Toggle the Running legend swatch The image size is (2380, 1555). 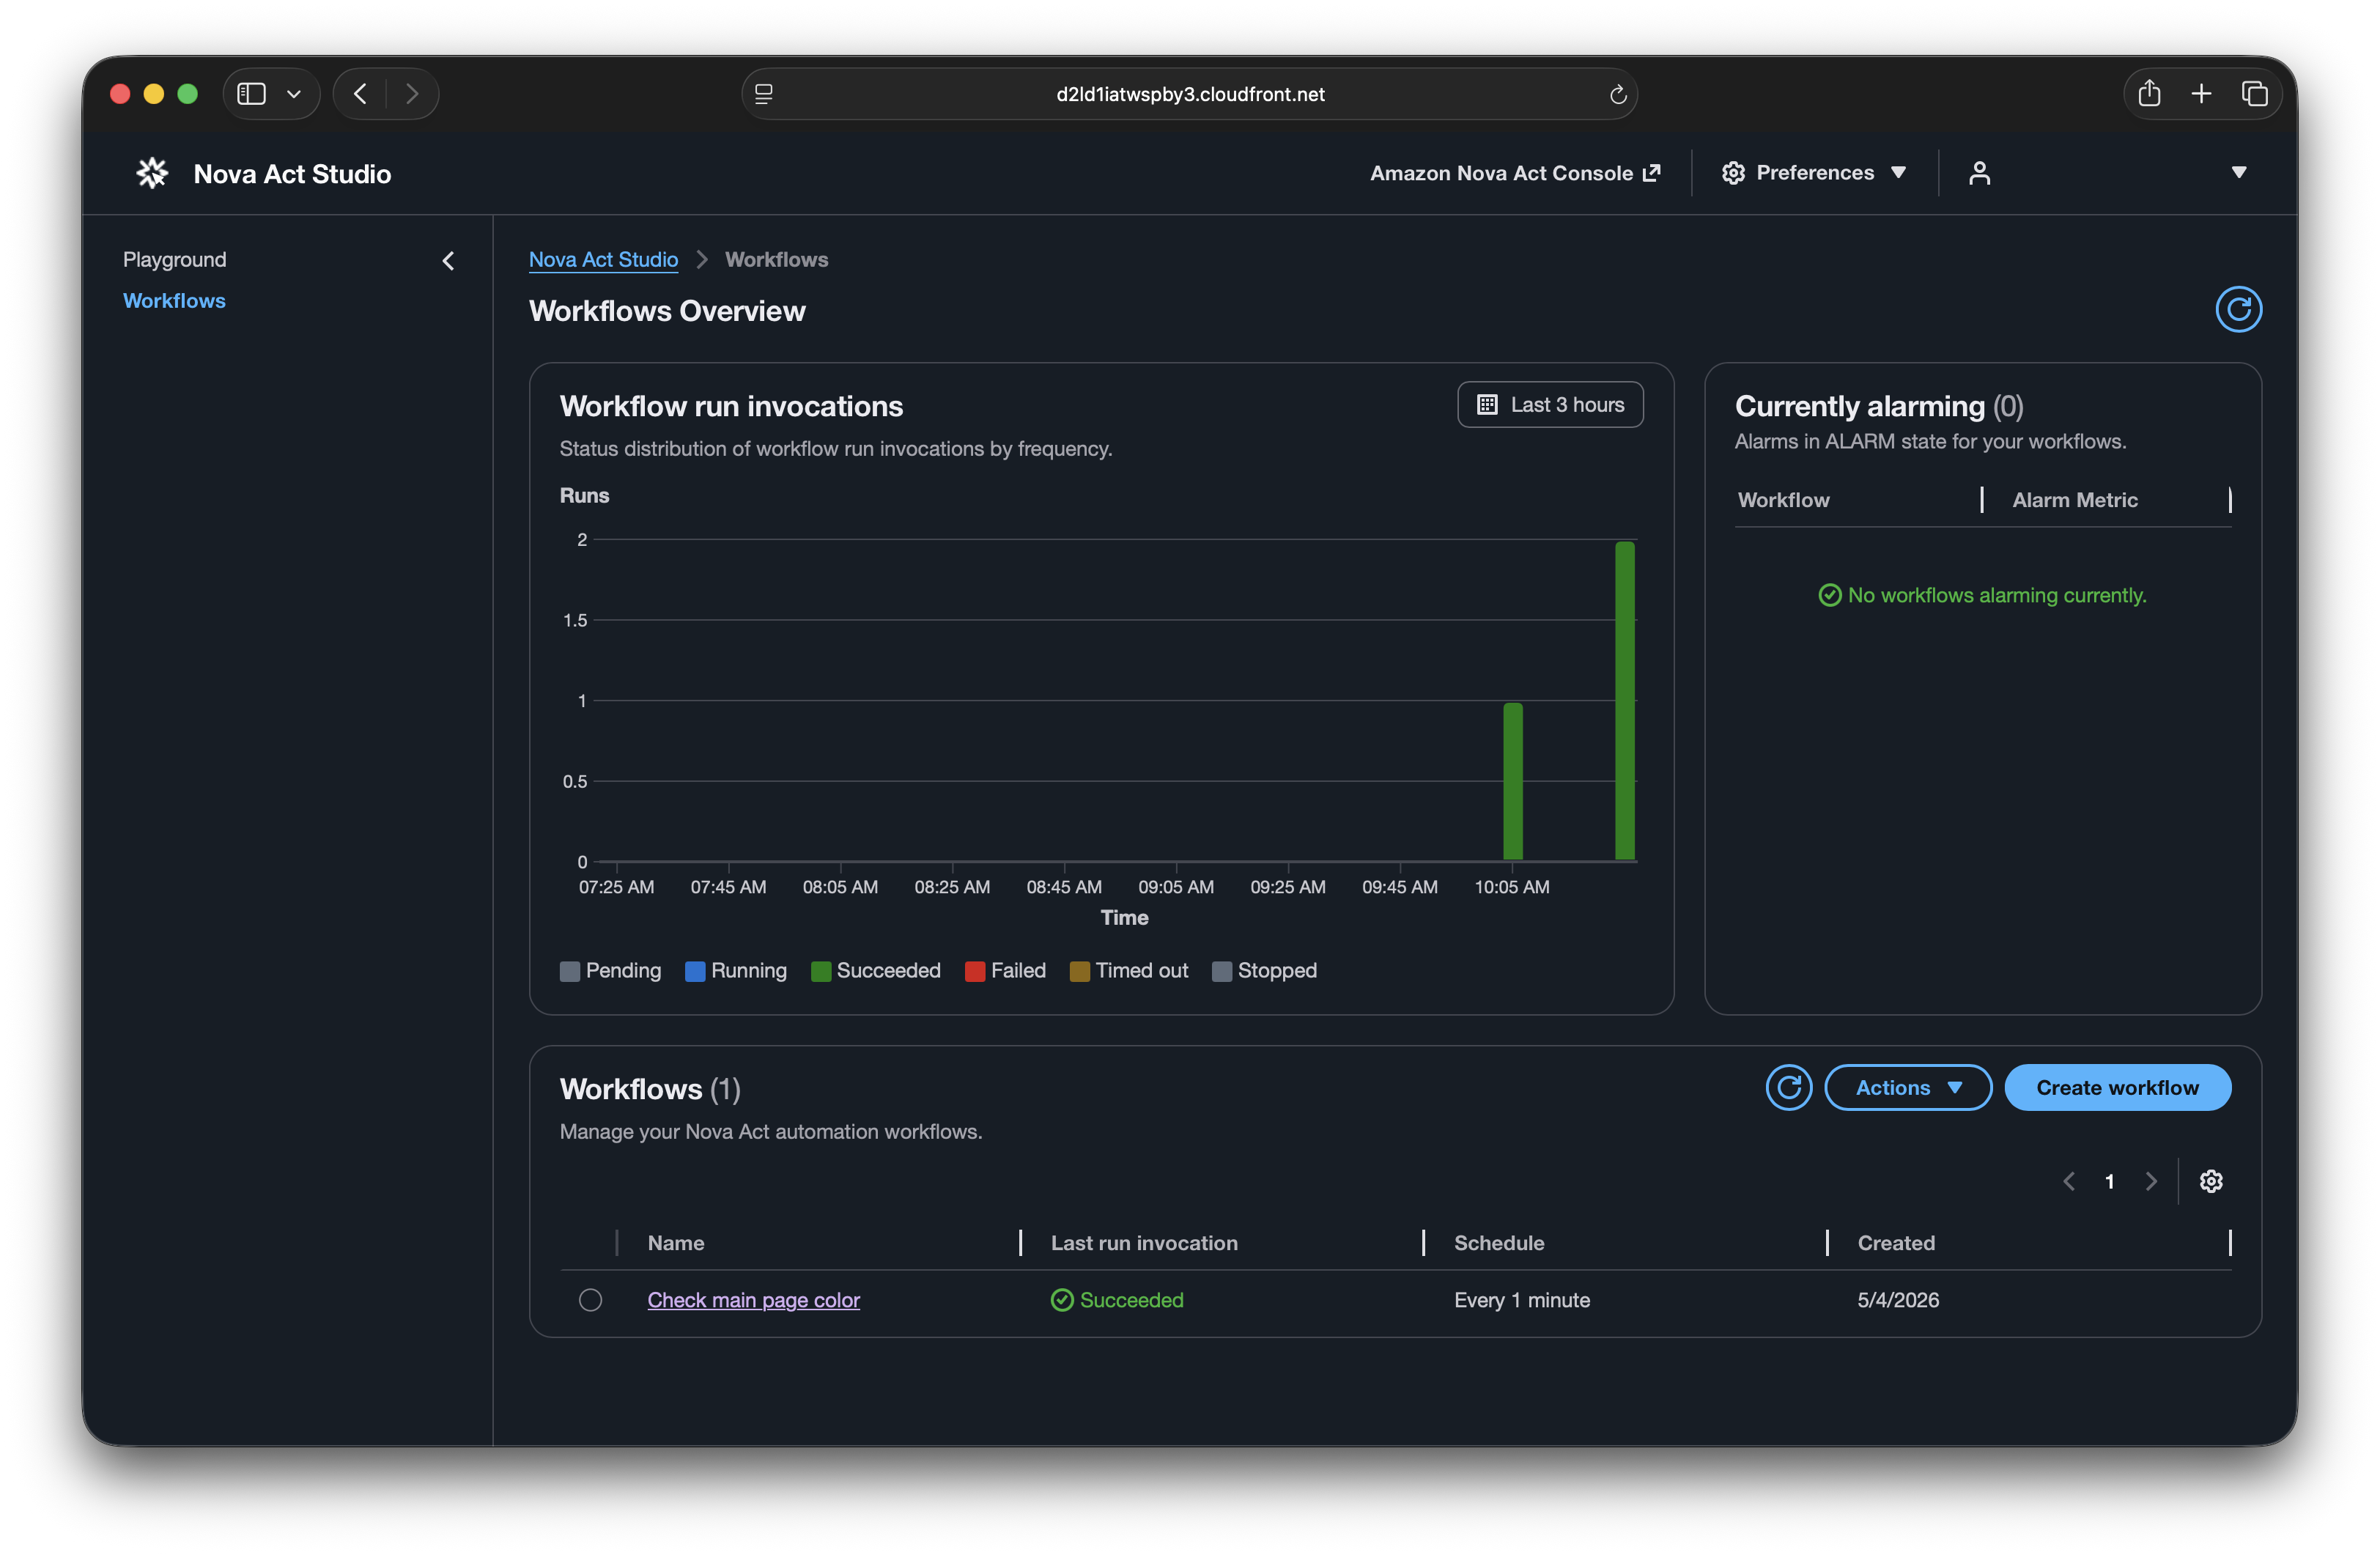pyautogui.click(x=695, y=970)
